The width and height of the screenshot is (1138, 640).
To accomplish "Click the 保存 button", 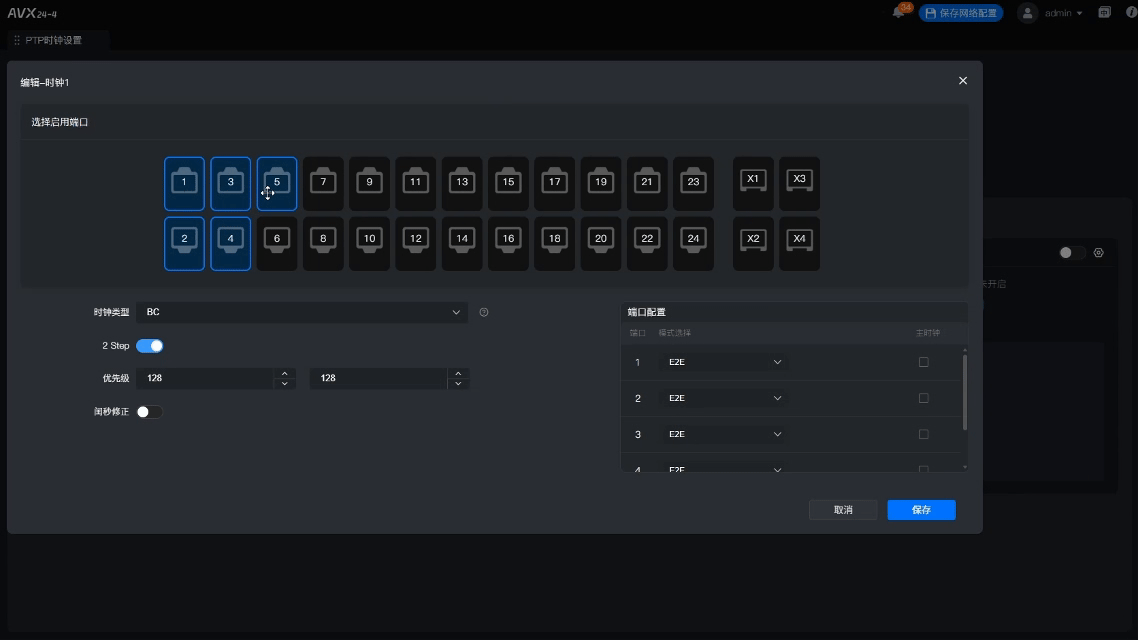I will click(x=921, y=510).
